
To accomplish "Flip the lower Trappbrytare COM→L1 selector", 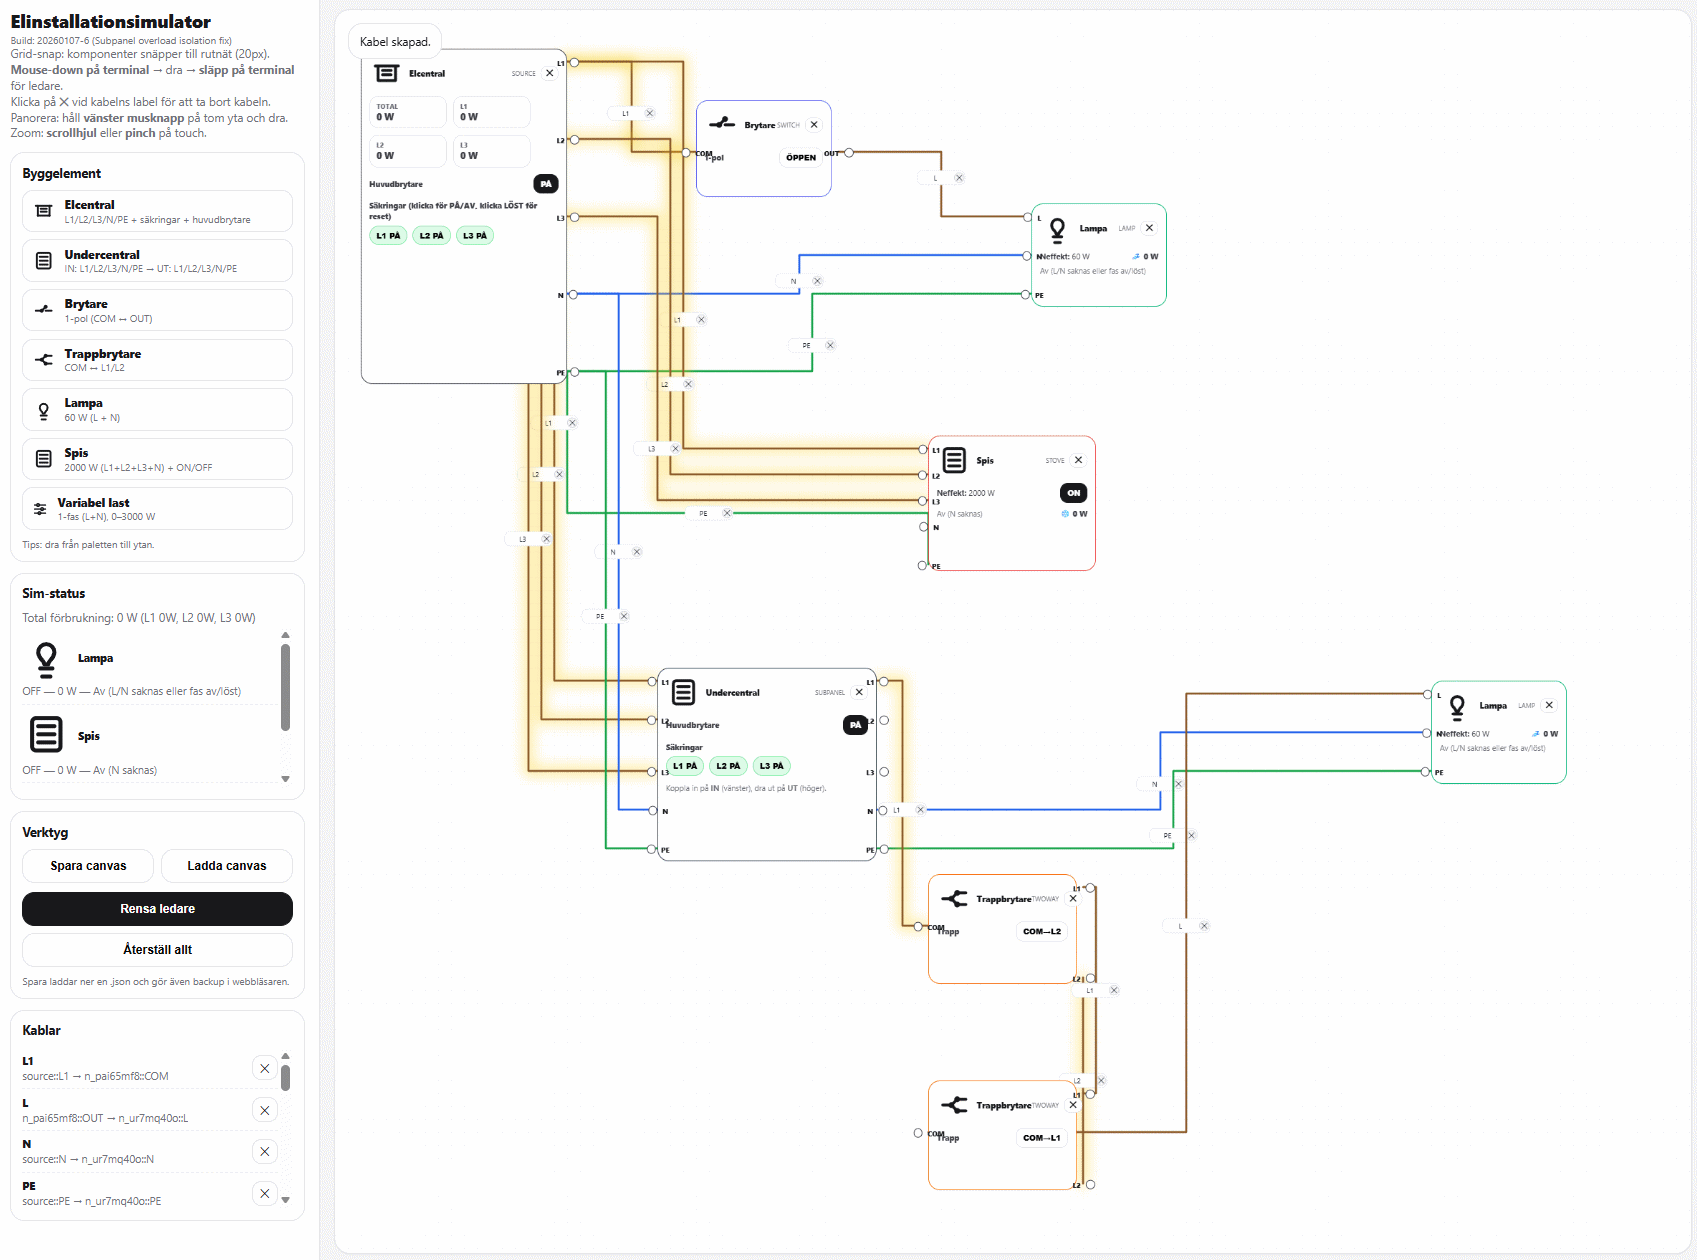I will coord(1041,1138).
